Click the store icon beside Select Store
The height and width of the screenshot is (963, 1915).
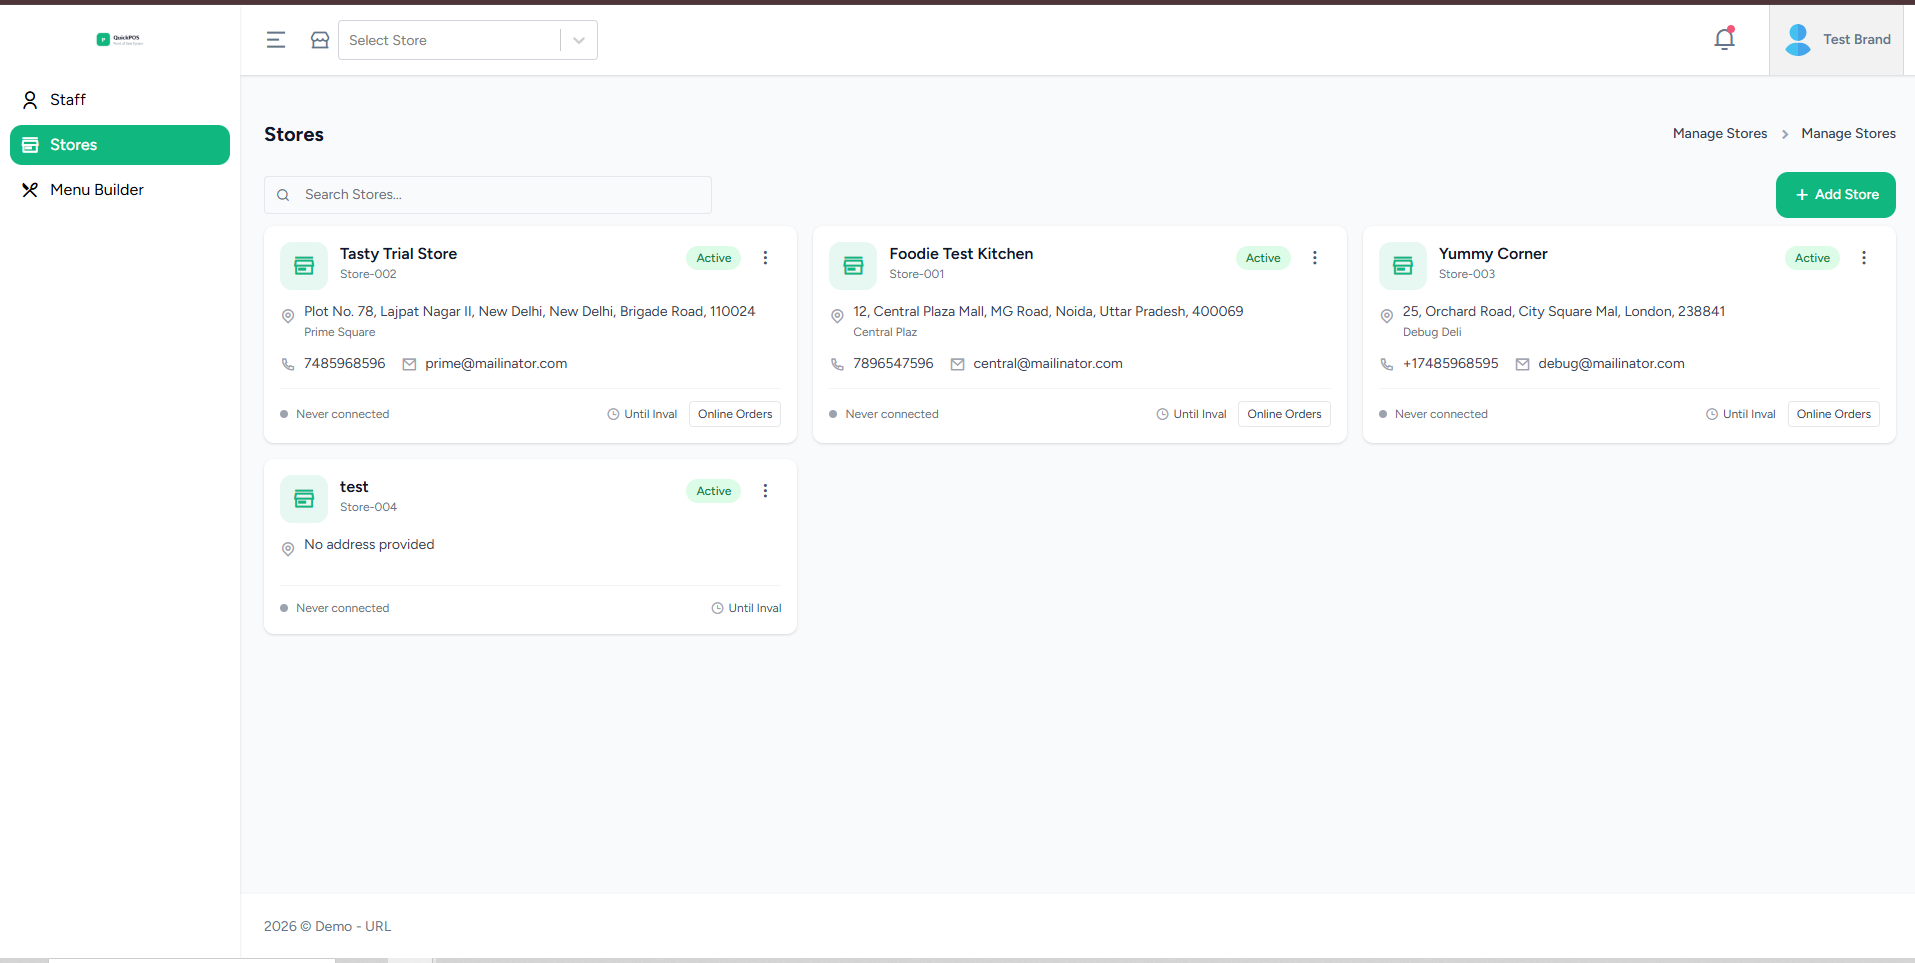click(x=320, y=40)
